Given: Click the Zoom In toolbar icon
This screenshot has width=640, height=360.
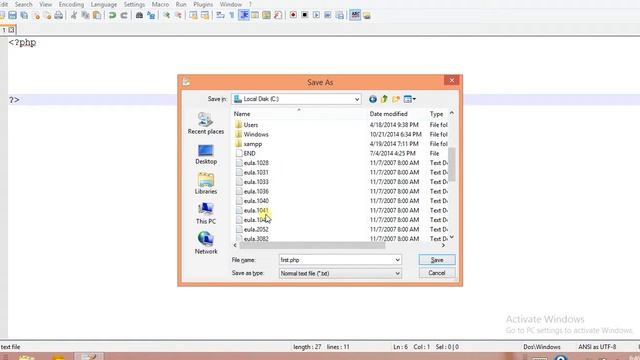Looking at the screenshot, I should pos(167,15).
